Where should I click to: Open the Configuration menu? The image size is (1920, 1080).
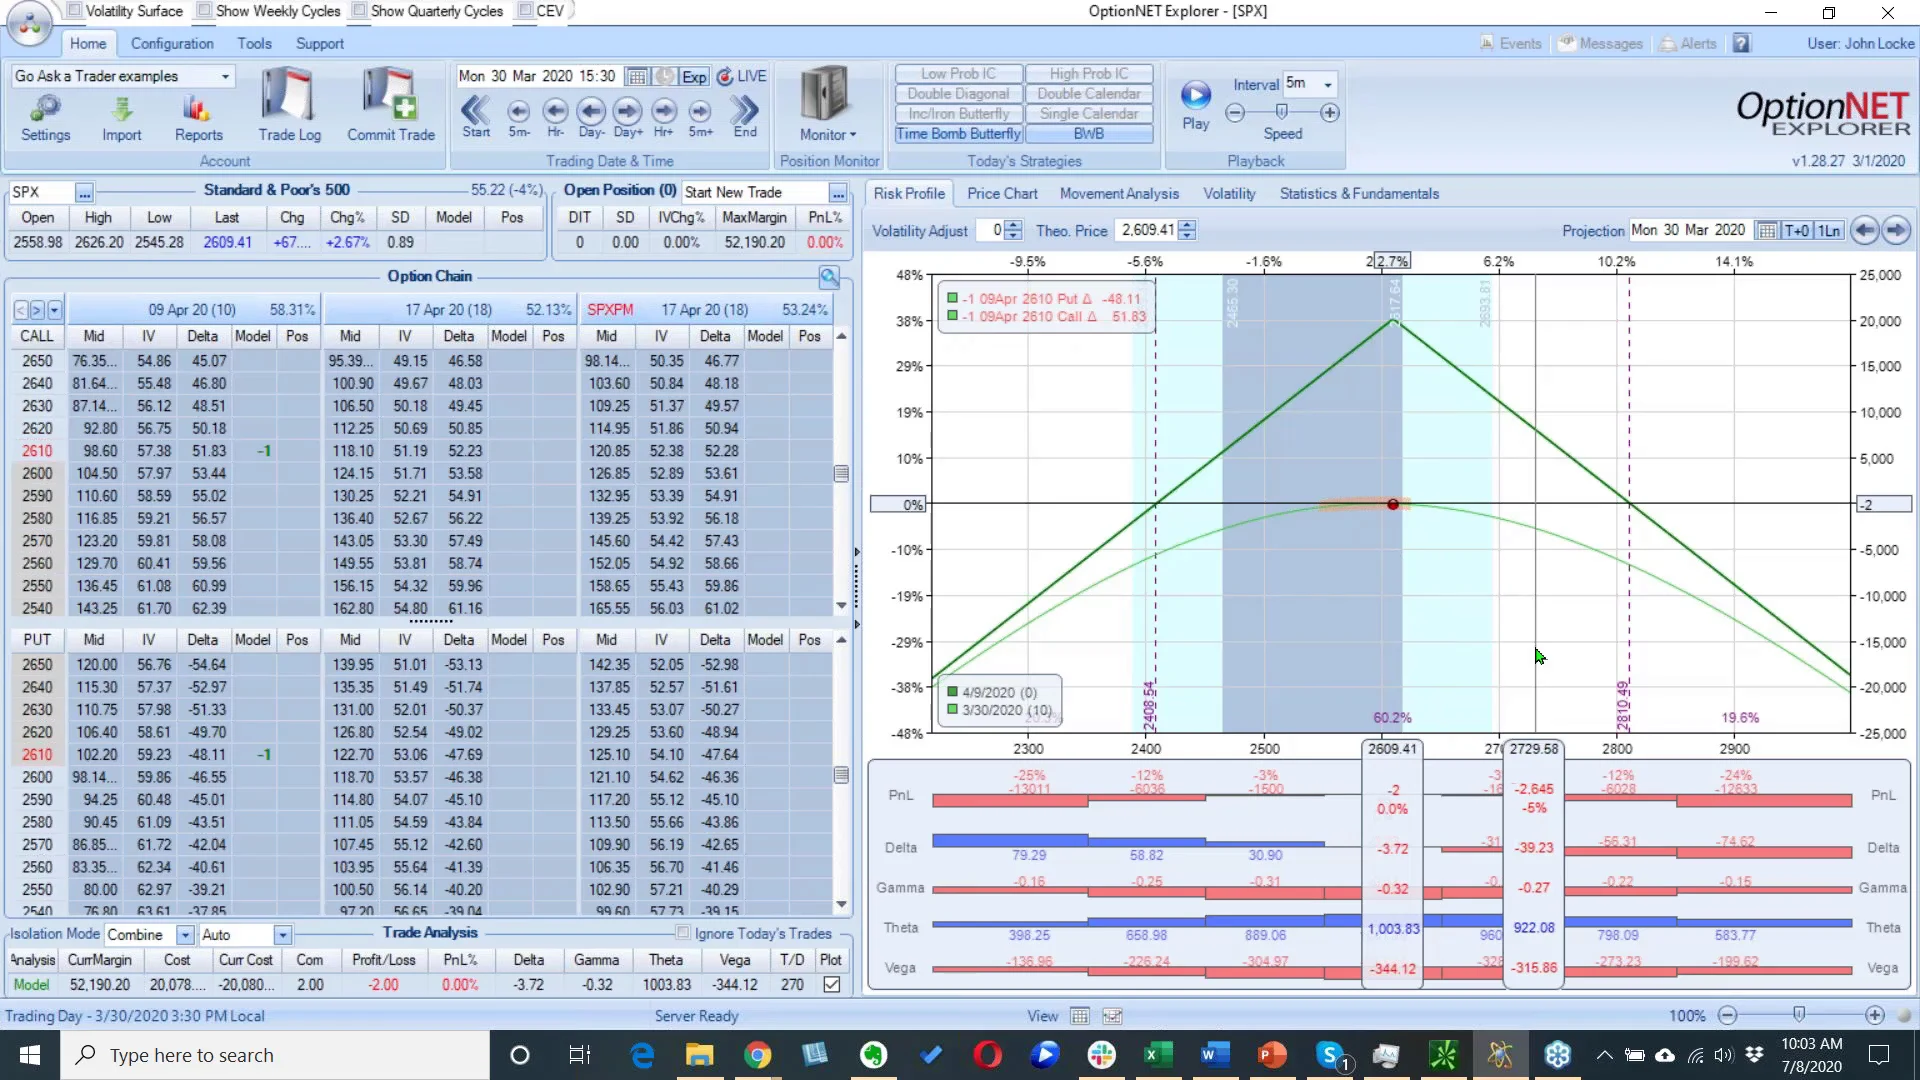[172, 44]
